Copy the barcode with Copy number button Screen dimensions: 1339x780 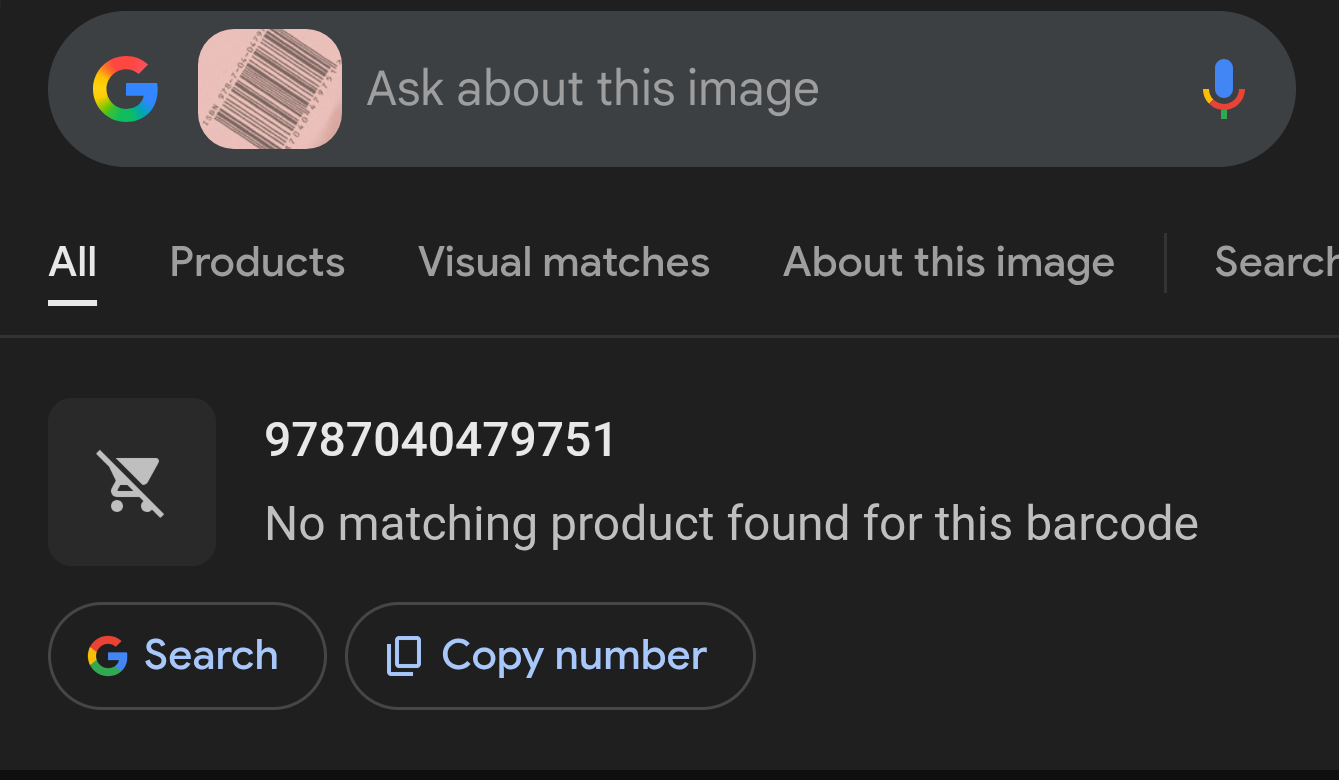click(550, 656)
